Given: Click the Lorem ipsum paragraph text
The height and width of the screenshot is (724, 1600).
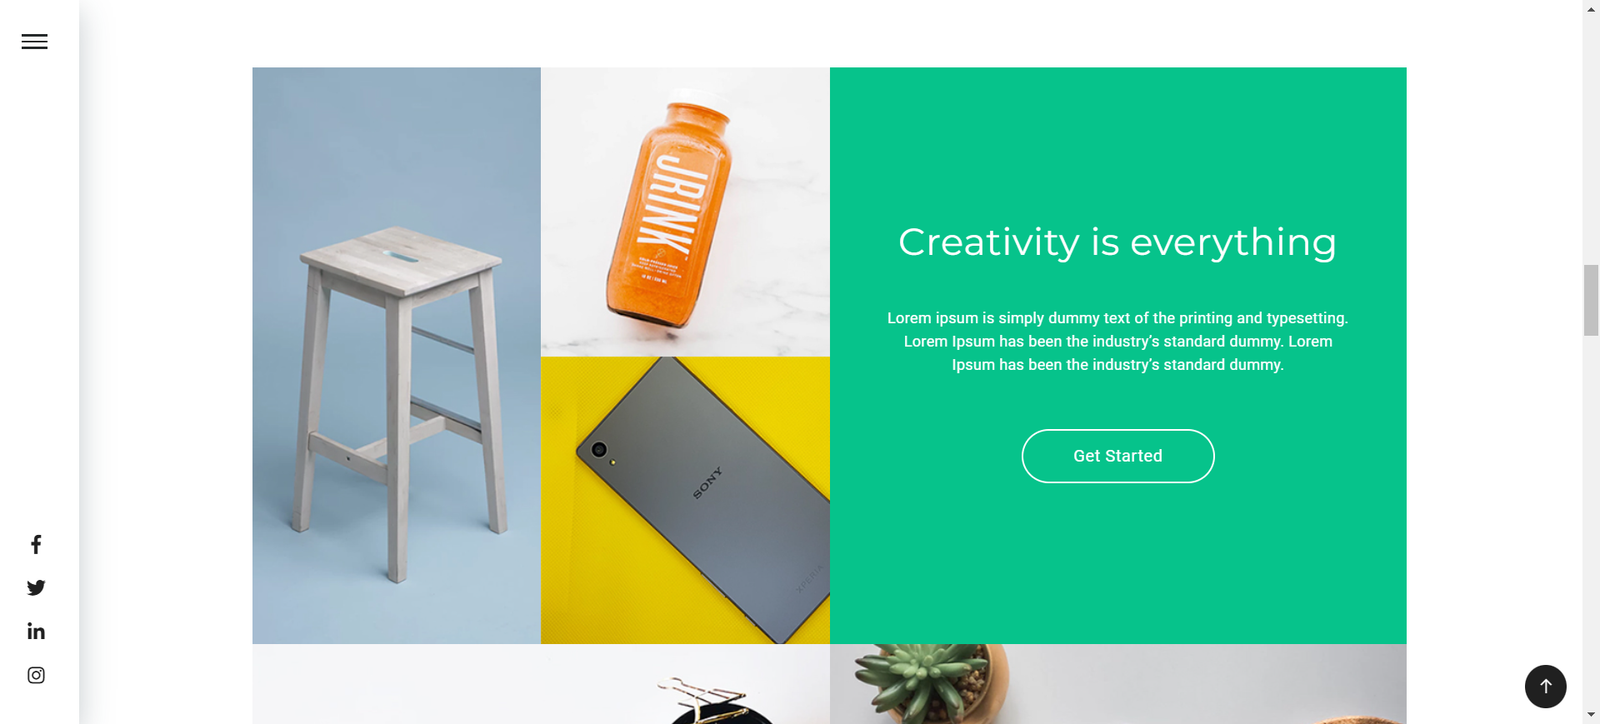Looking at the screenshot, I should pos(1118,341).
